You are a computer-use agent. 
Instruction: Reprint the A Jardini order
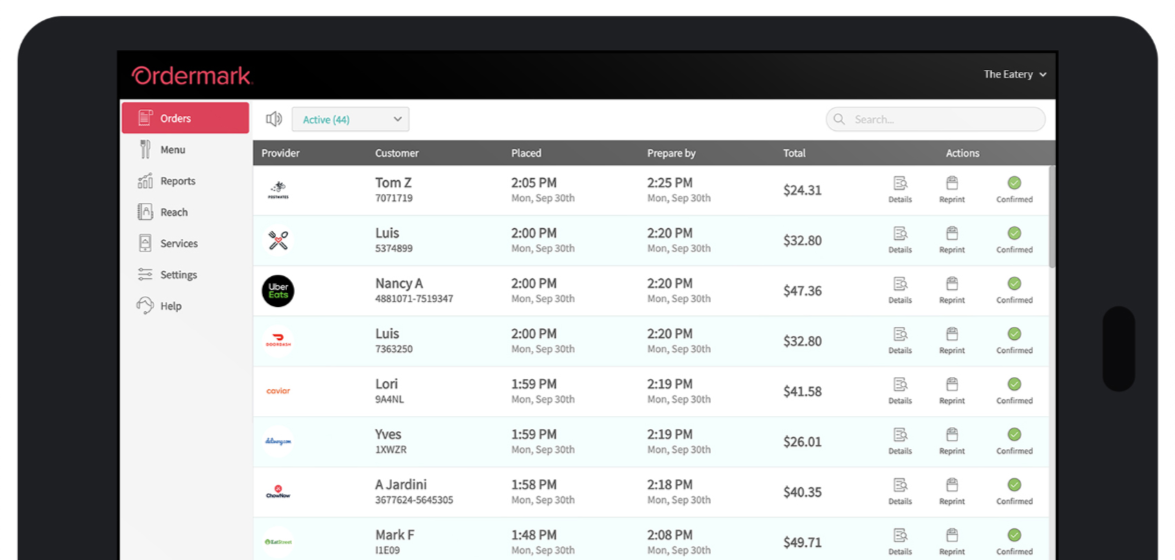pyautogui.click(x=952, y=491)
